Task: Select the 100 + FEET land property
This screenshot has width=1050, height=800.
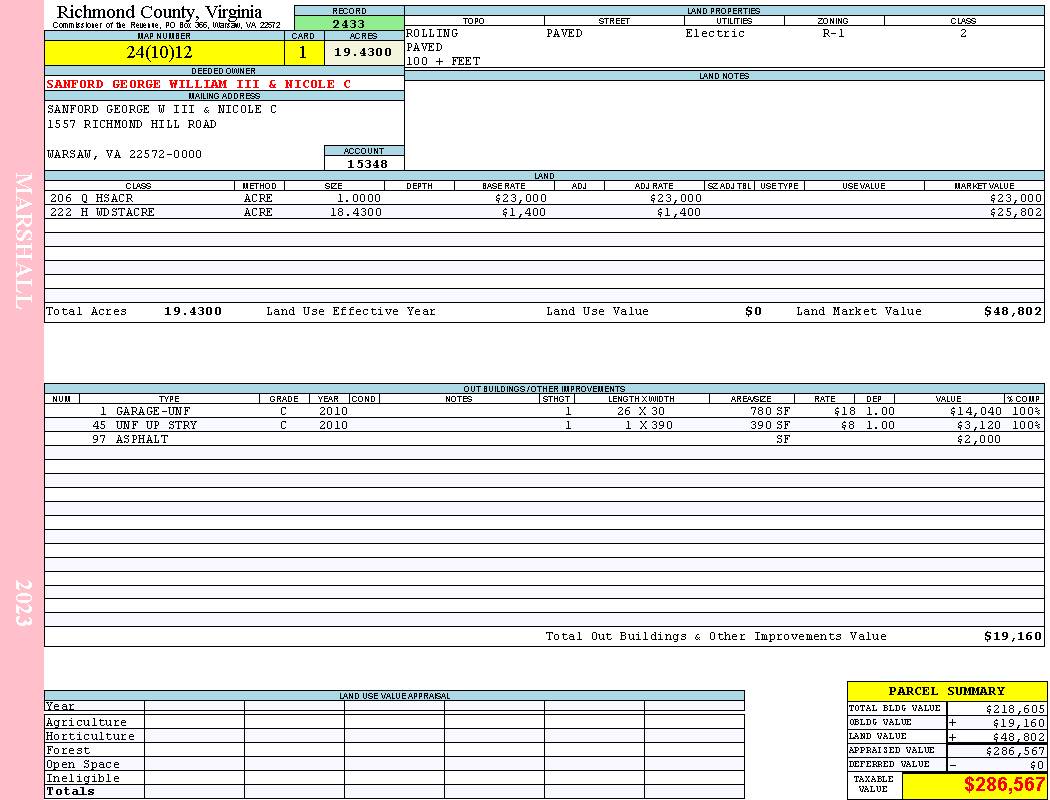Action: 443,61
